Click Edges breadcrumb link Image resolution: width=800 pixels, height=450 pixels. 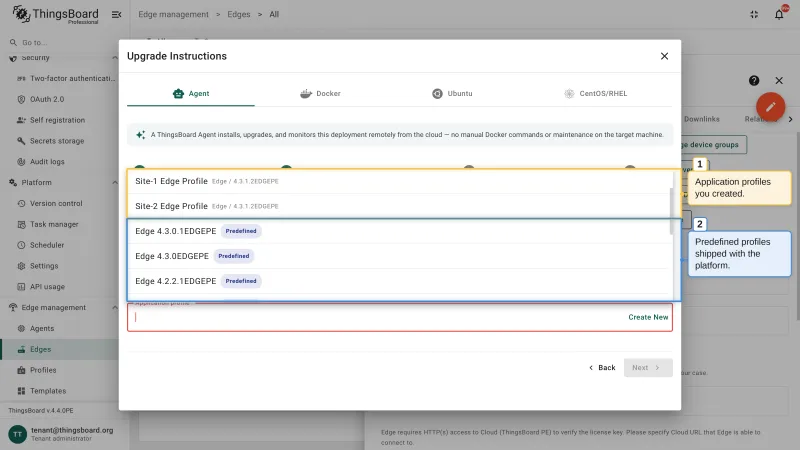tap(239, 14)
